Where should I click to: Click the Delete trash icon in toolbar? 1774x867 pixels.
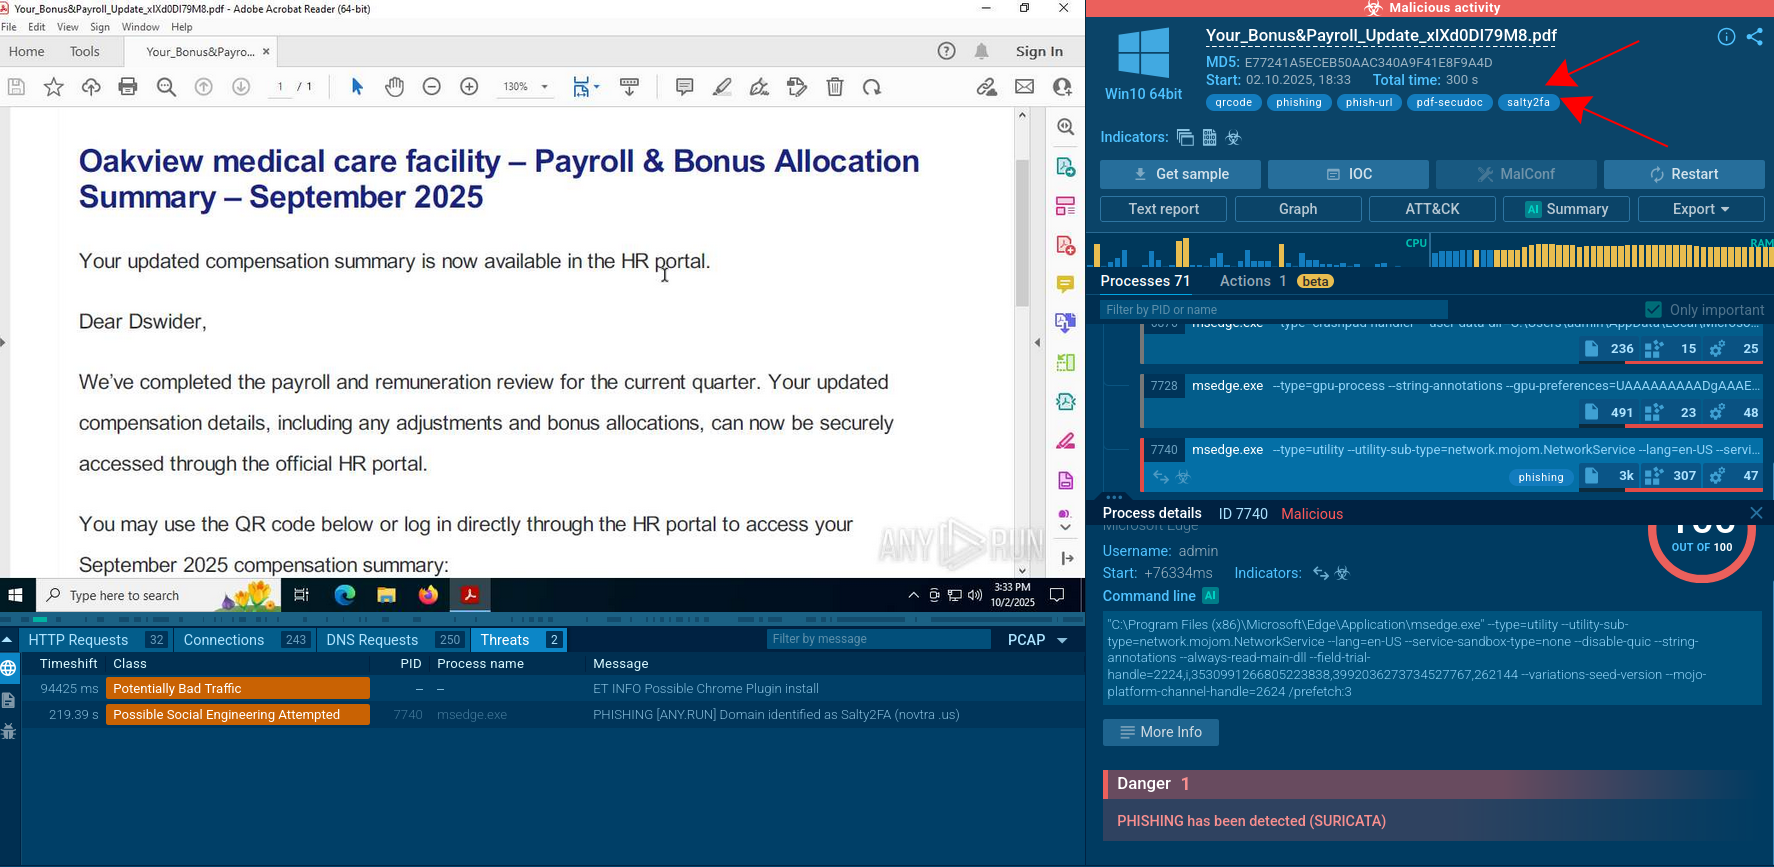pos(835,87)
